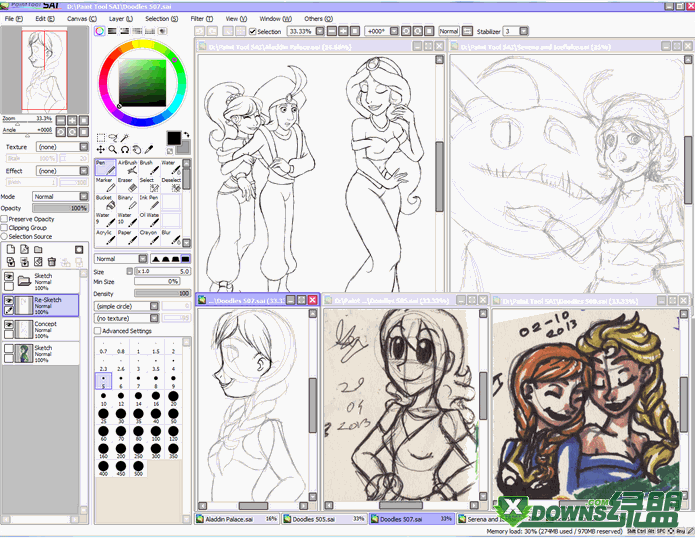Click the black foreground color swatch
This screenshot has width=695, height=538.
click(173, 138)
